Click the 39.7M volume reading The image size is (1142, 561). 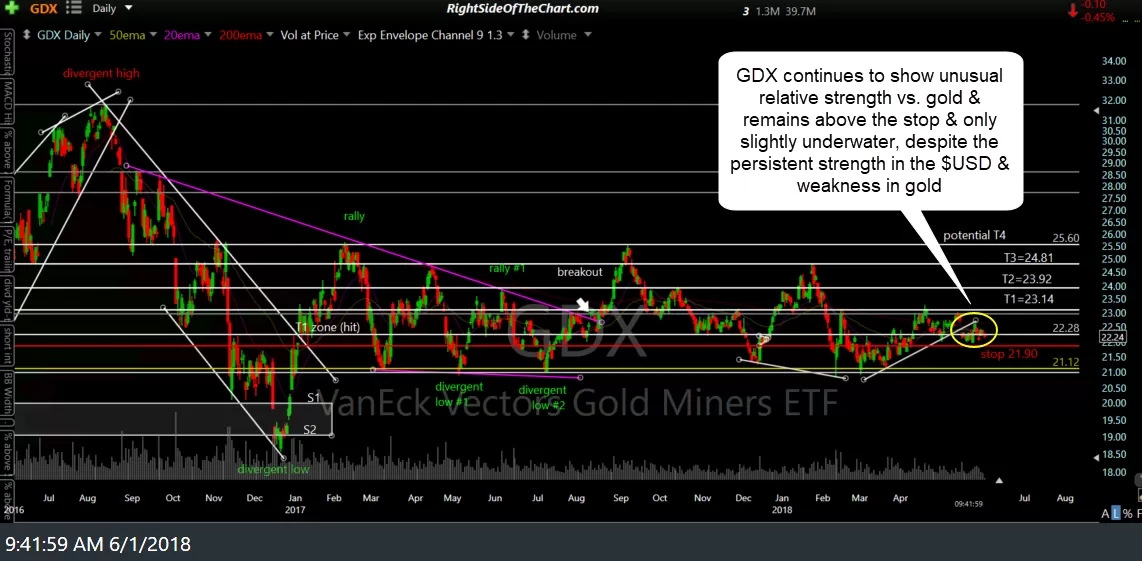(800, 11)
